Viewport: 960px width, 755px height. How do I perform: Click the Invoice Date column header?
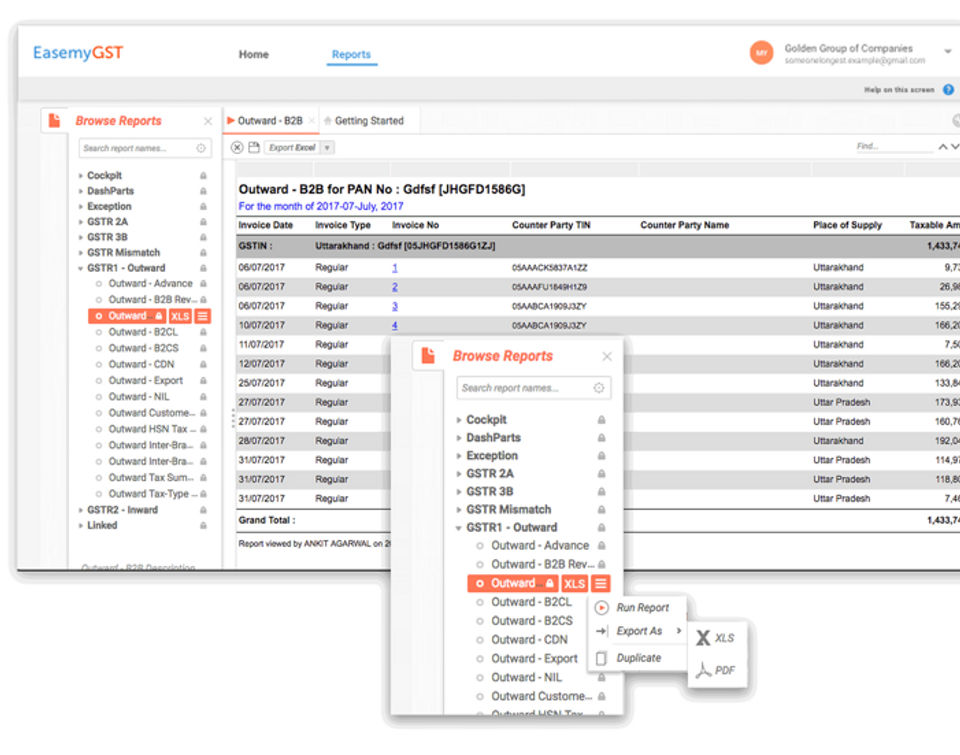click(x=266, y=225)
